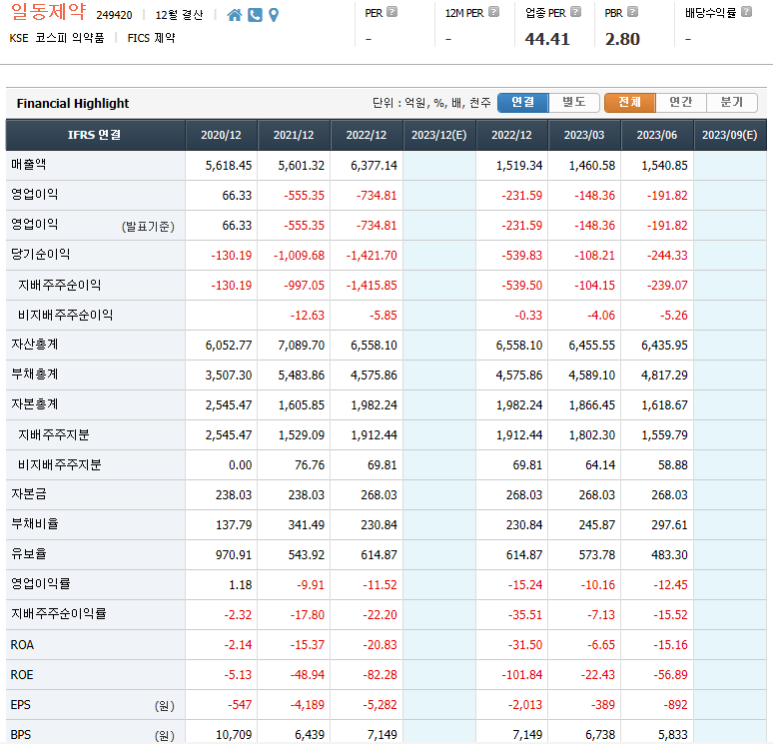The width and height of the screenshot is (773, 744).
Task: Open help icon beside PBR
Action: (x=633, y=12)
